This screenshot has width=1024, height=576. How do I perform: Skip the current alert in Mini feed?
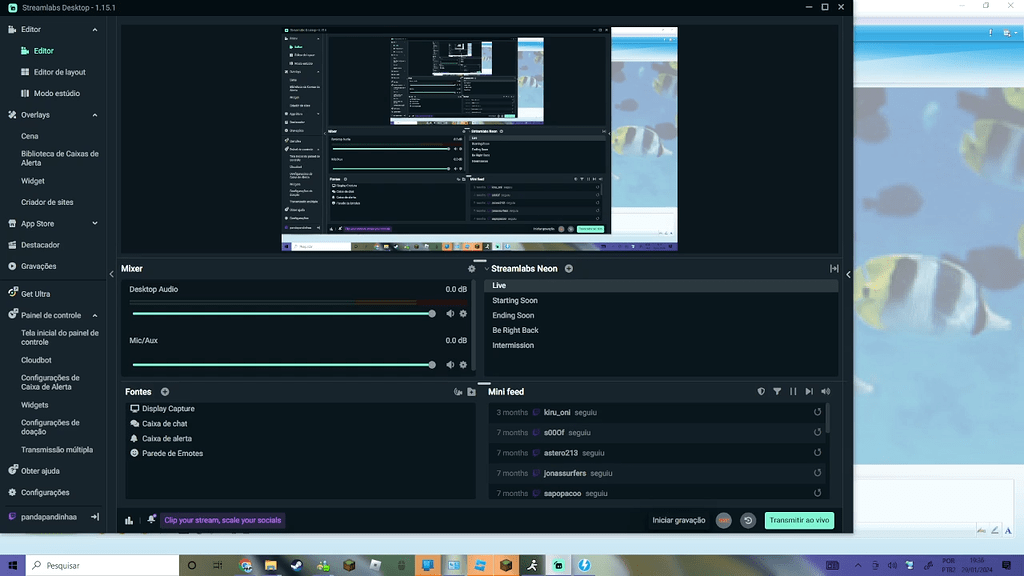(809, 392)
